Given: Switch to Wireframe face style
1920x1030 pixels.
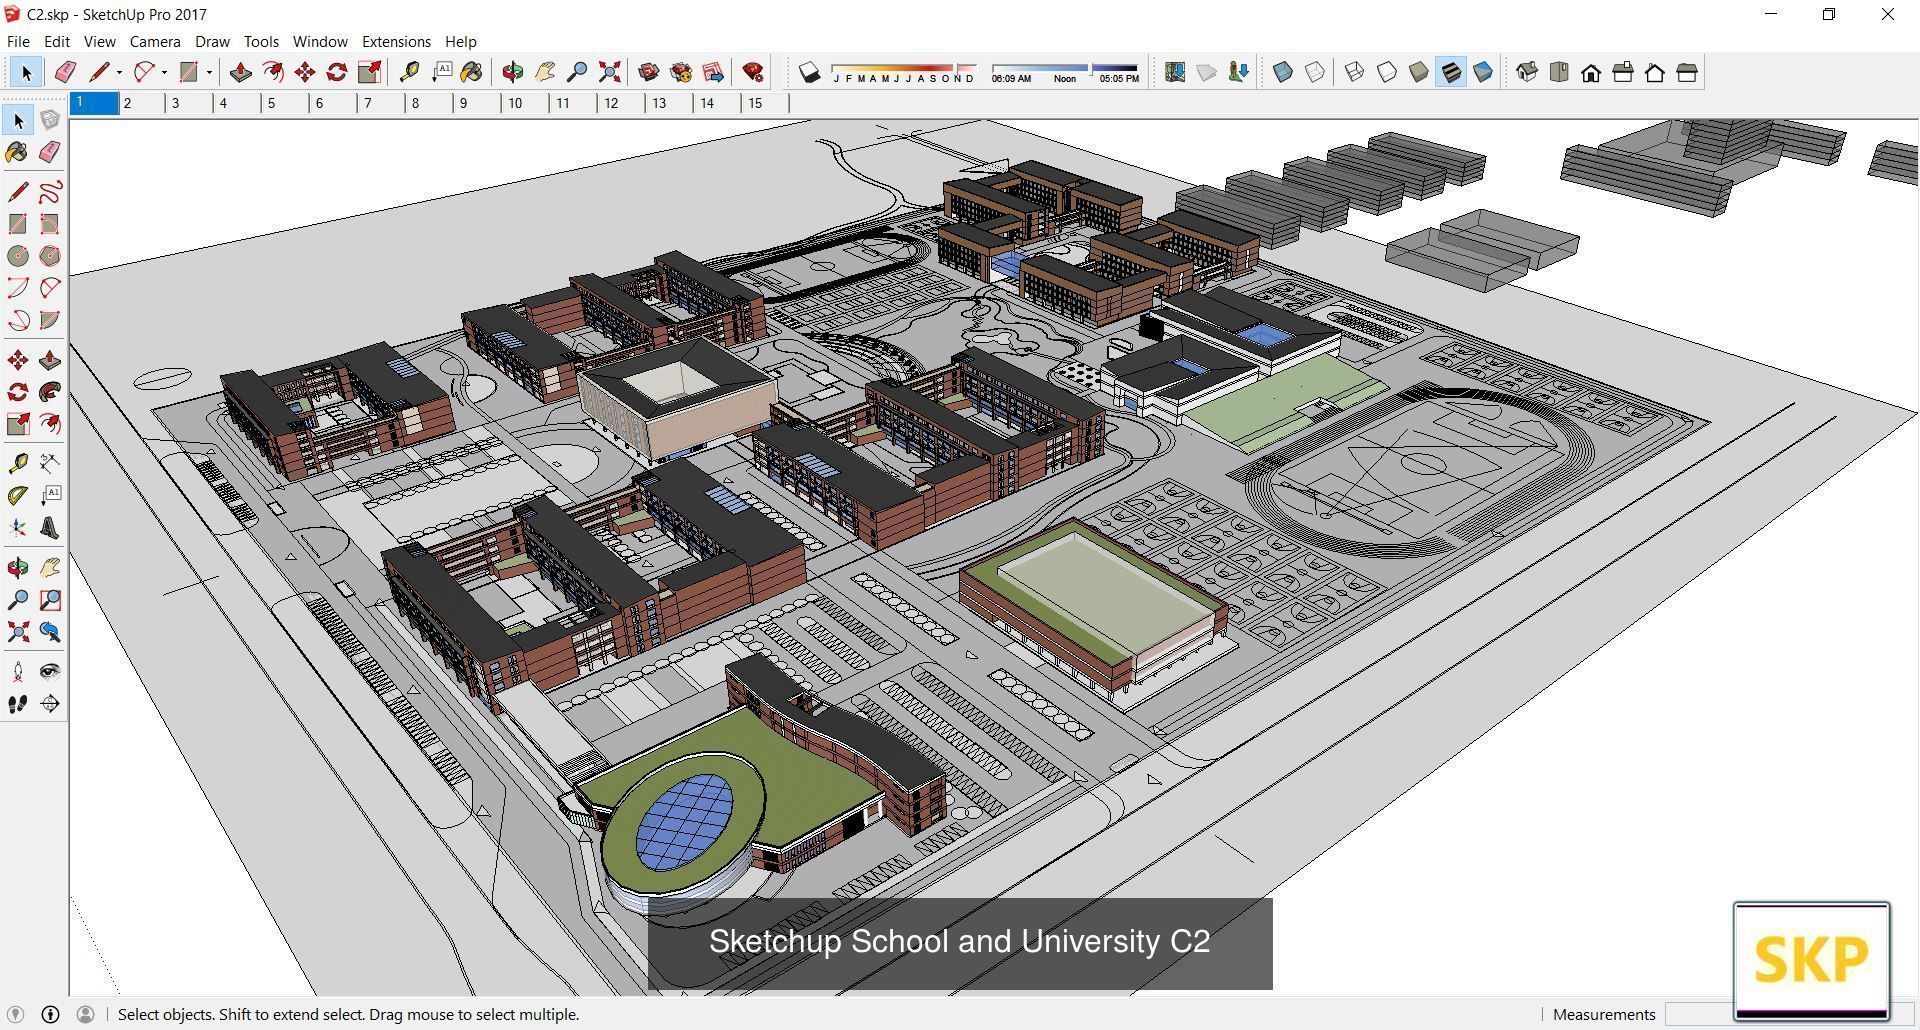Looking at the screenshot, I should (x=1353, y=71).
